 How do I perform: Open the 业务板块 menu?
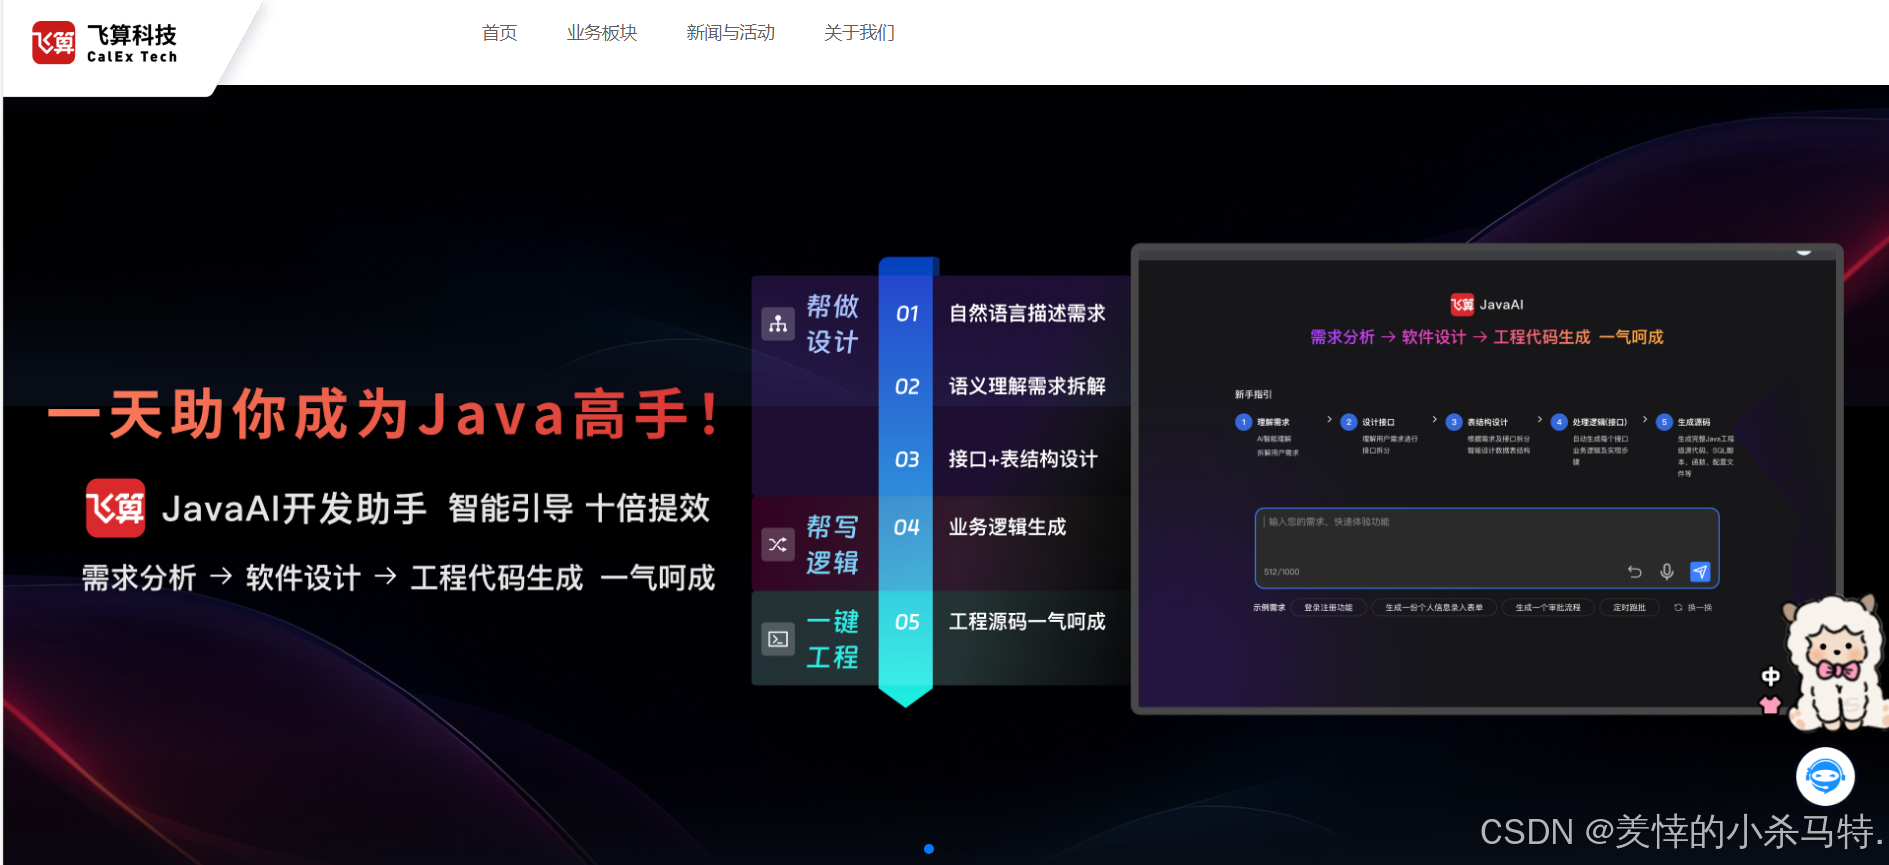(x=602, y=33)
